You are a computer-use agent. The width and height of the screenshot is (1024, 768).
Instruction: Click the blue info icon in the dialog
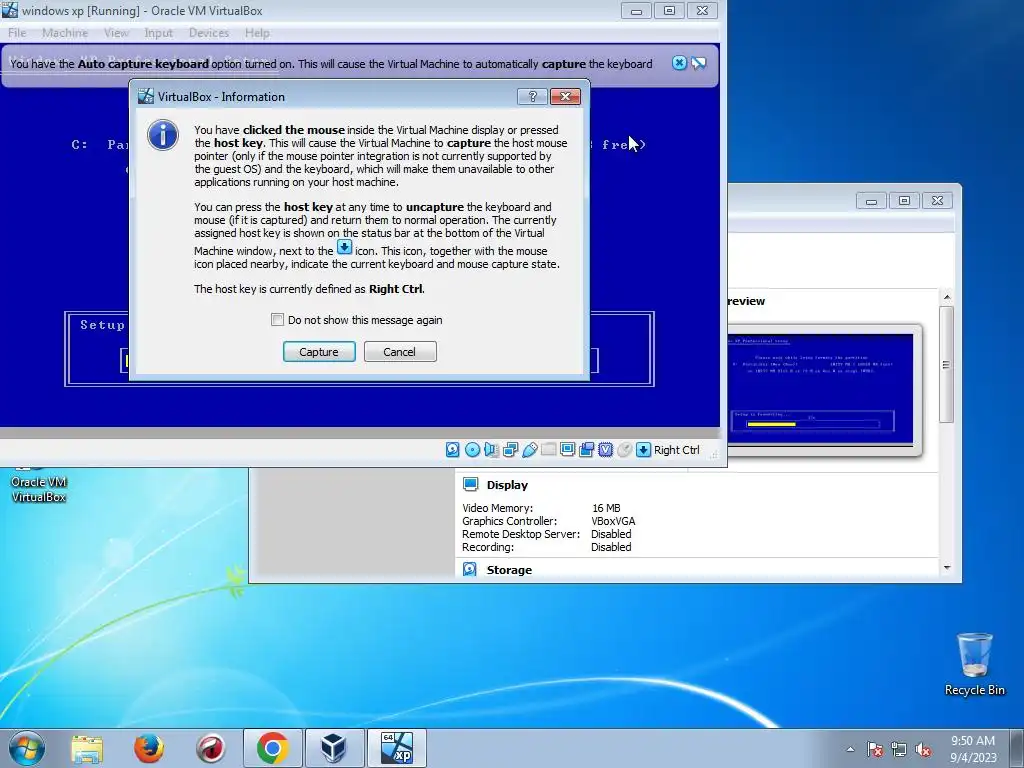coord(163,135)
